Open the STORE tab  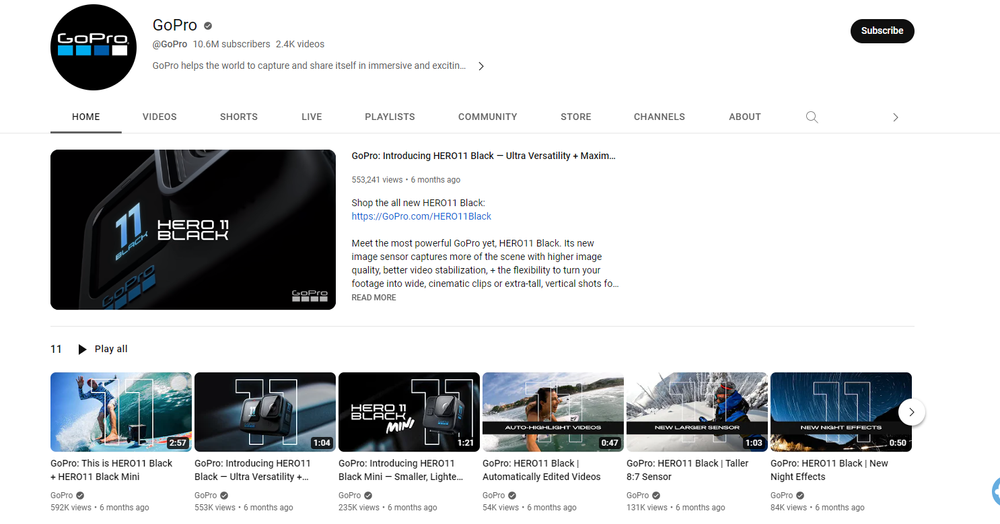576,117
